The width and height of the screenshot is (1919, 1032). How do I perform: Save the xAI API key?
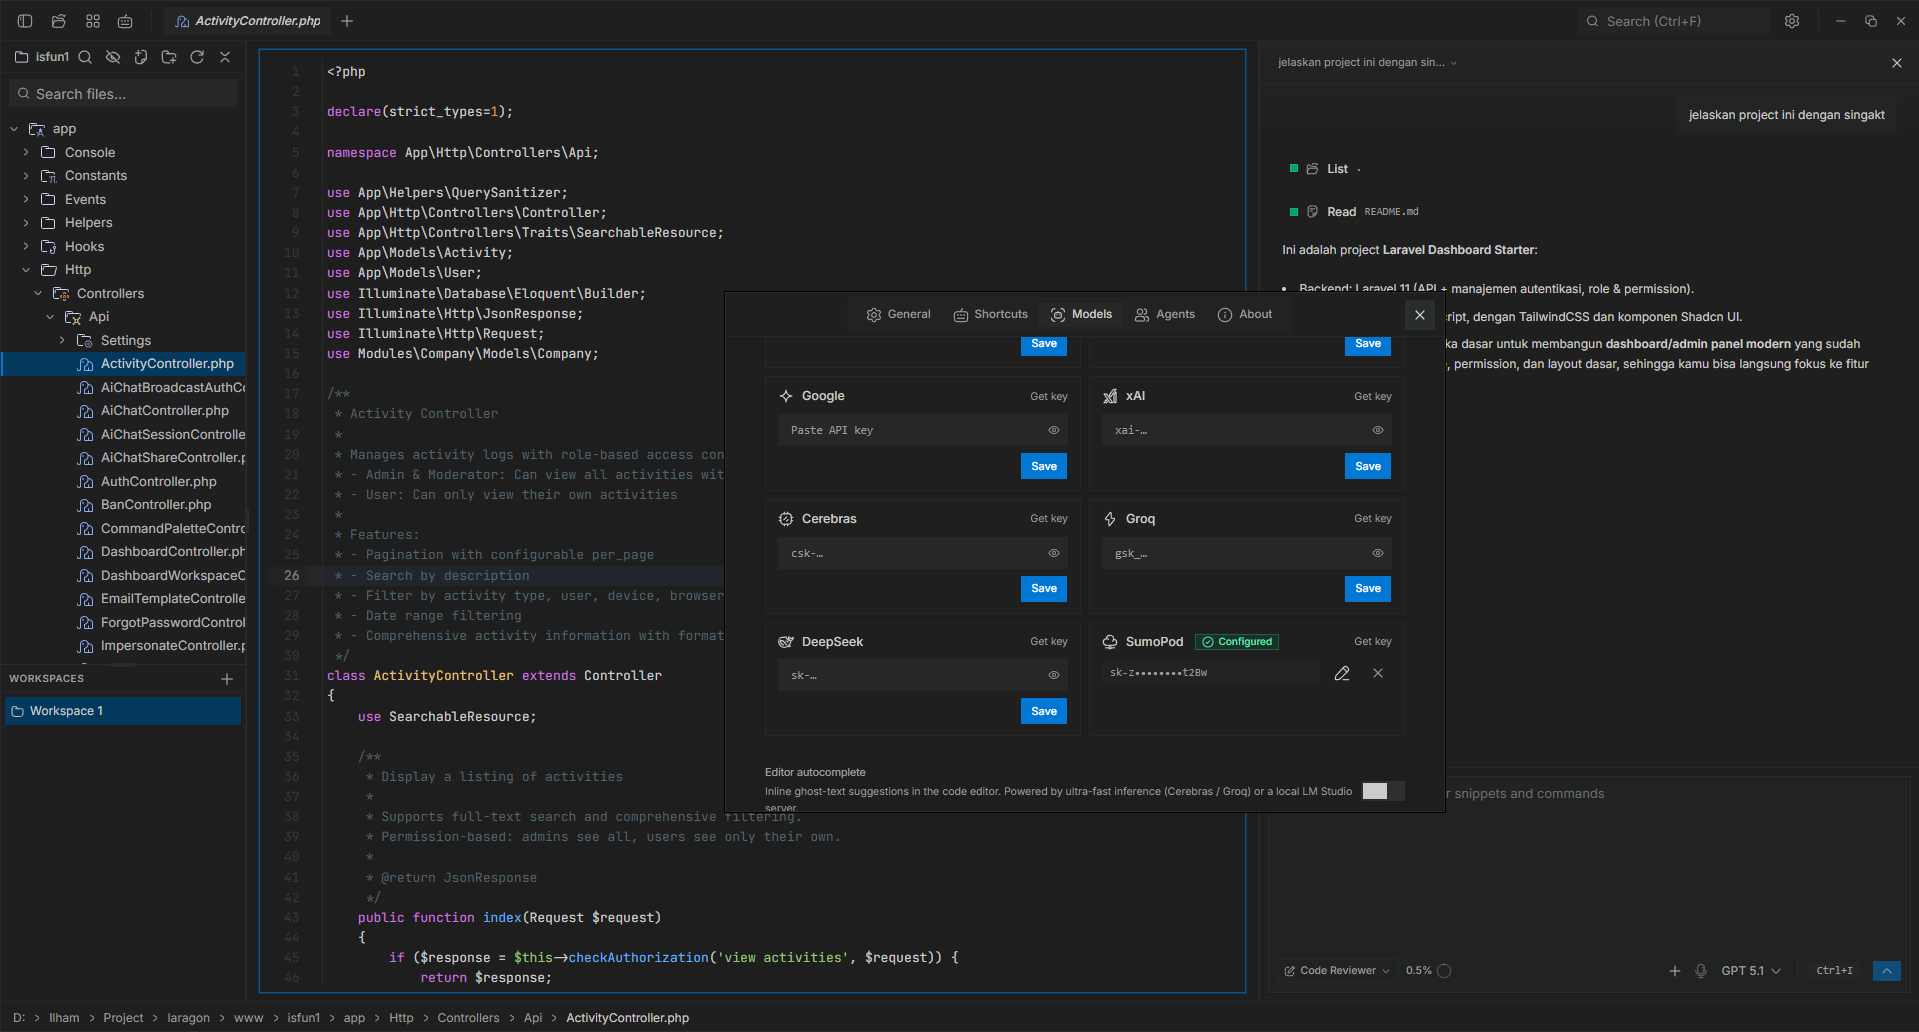coord(1368,467)
